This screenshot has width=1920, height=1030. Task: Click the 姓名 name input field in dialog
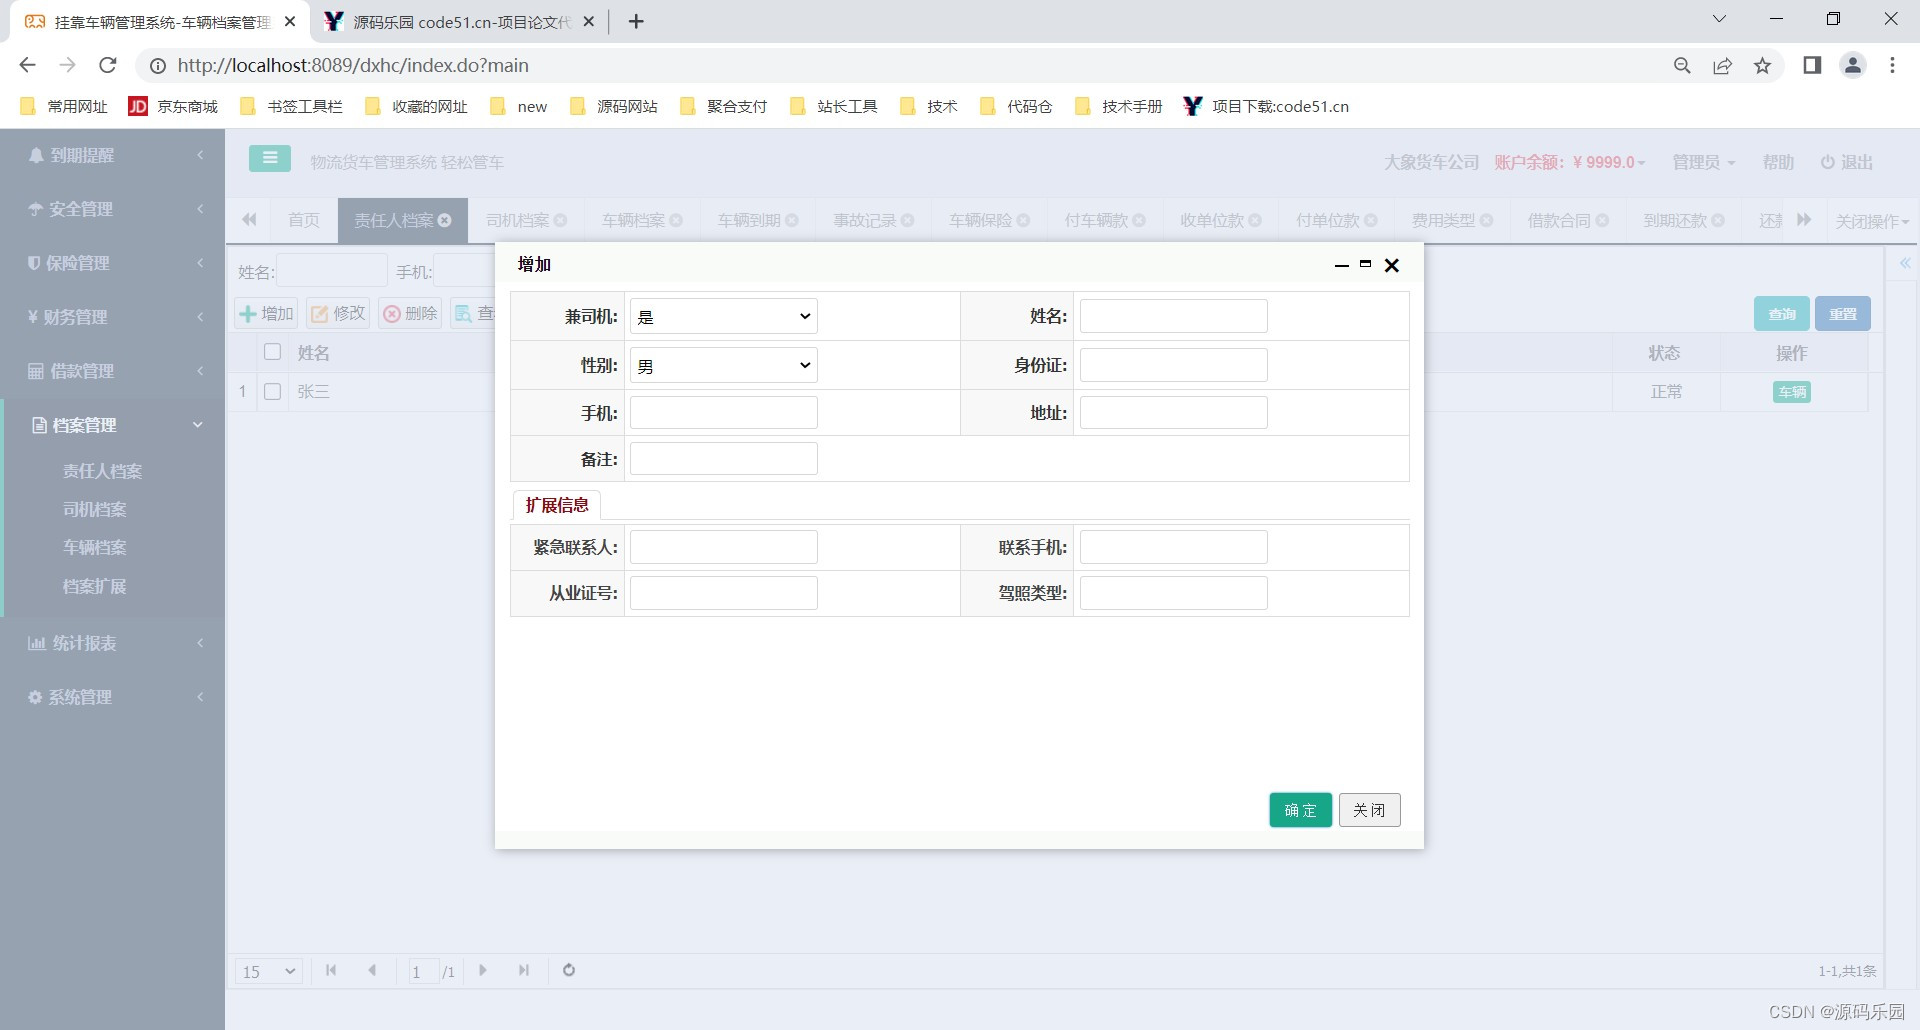pyautogui.click(x=1173, y=315)
